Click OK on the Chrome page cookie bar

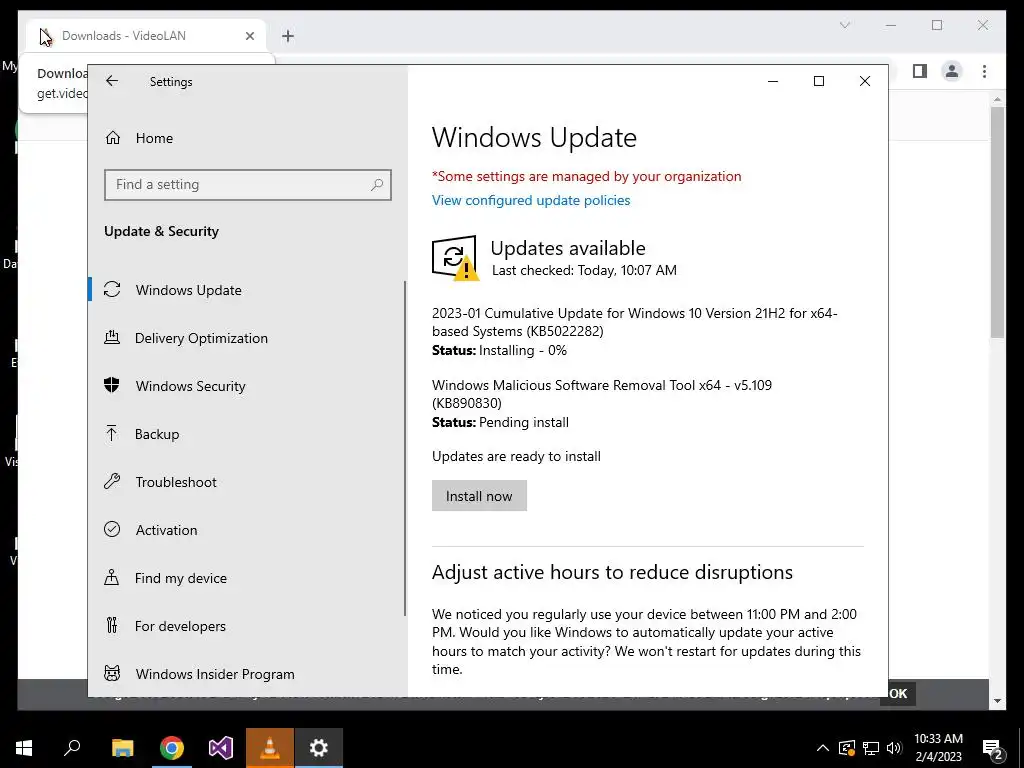click(x=898, y=694)
